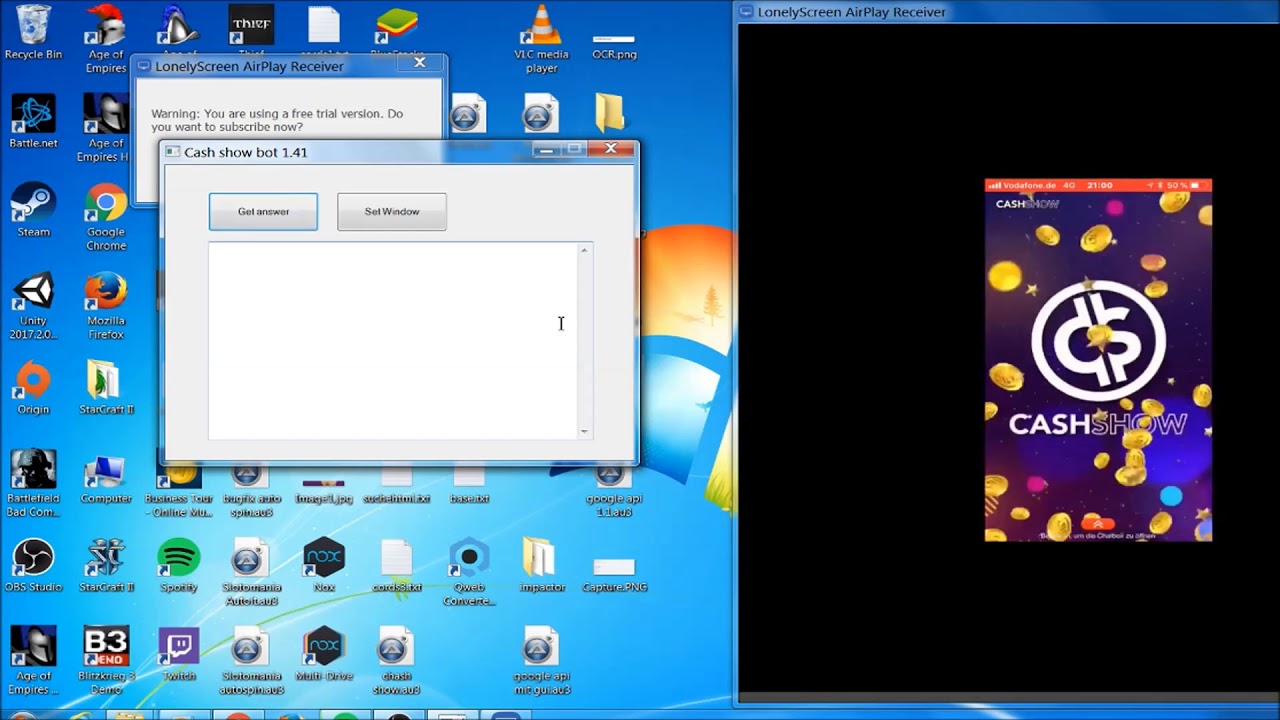
Task: Select the suchehtml.txt file
Action: point(396,486)
